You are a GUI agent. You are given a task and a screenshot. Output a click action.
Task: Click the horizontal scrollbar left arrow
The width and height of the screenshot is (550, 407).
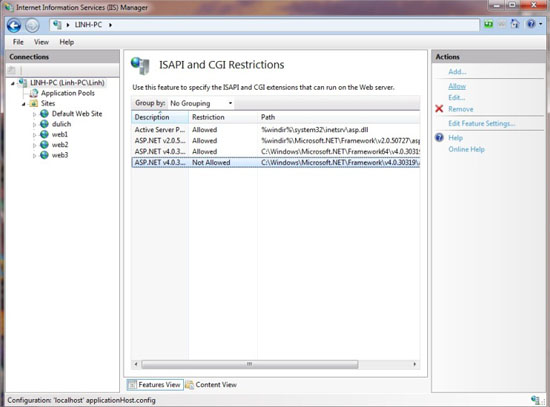pos(136,364)
